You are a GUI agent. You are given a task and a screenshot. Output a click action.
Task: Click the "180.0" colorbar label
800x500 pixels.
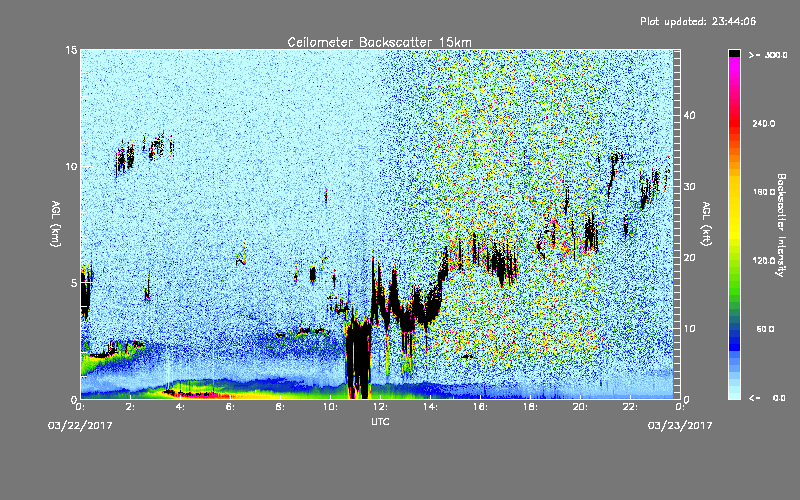pos(764,192)
